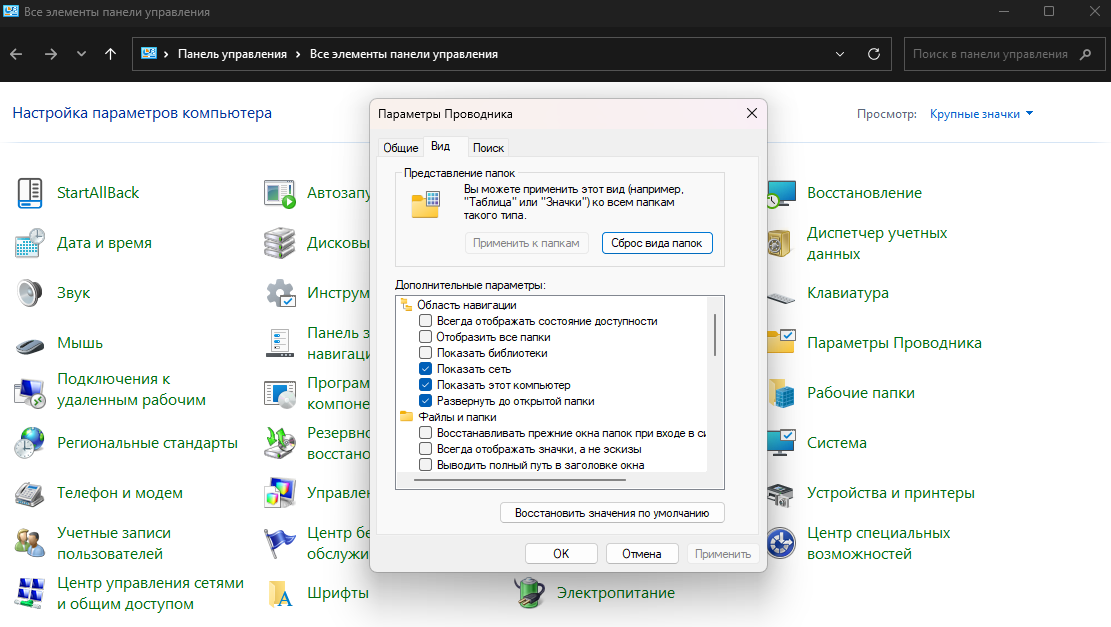Uncheck the Показать сеть checkbox
This screenshot has height=627, width=1111.
point(425,369)
